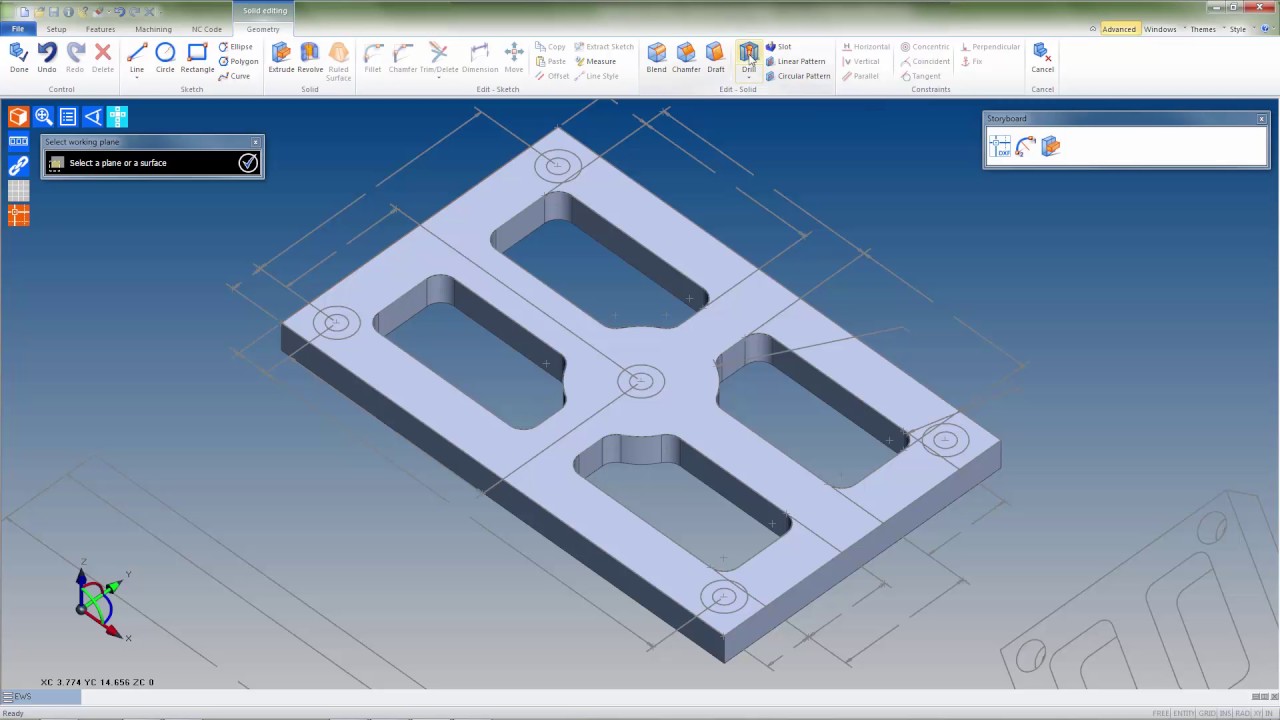Choose the Polygon sketch tool
This screenshot has height=720, width=1280.
(x=238, y=61)
